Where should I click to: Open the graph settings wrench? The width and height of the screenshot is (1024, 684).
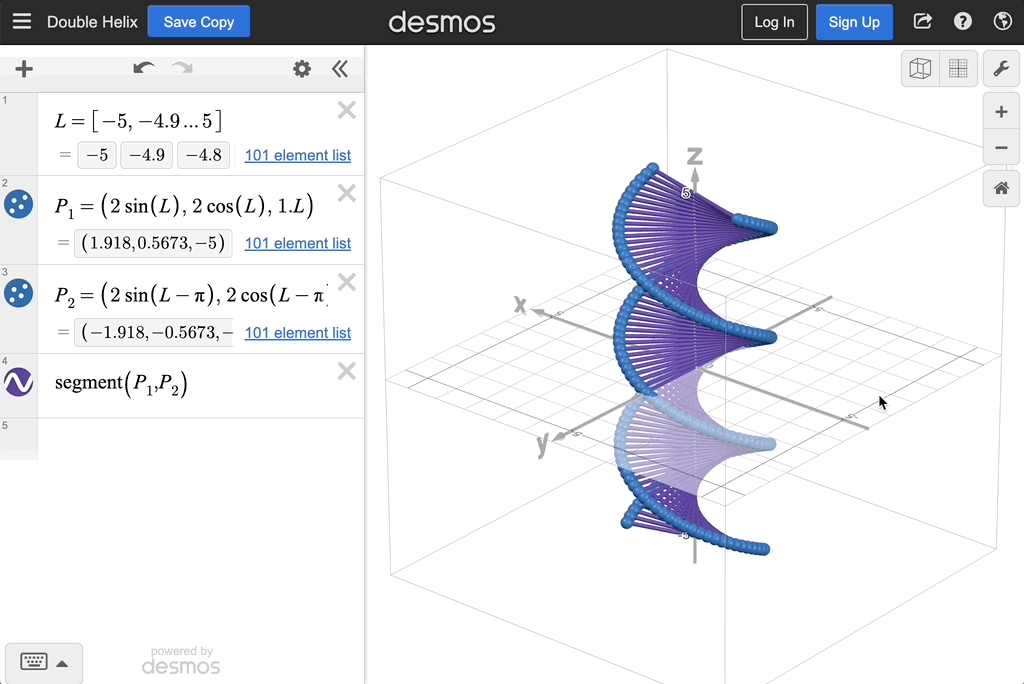1001,69
